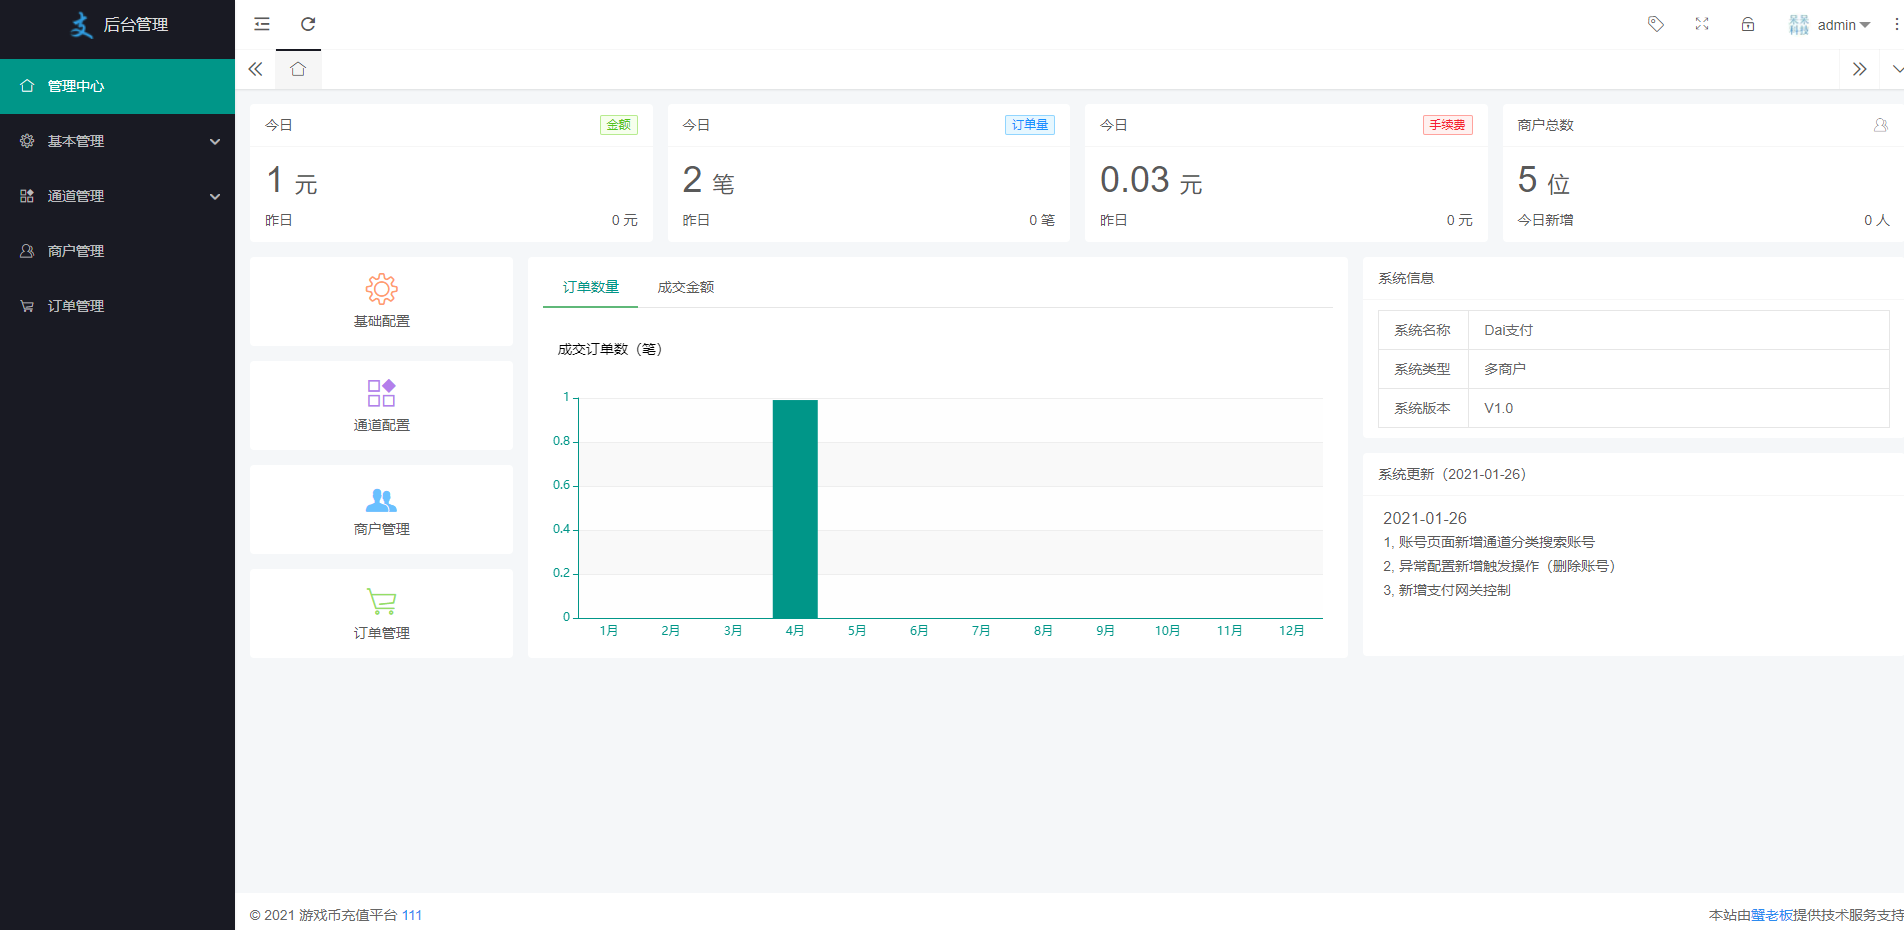Open 通道配置 shortcut icon
This screenshot has width=1904, height=930.
coord(381,393)
